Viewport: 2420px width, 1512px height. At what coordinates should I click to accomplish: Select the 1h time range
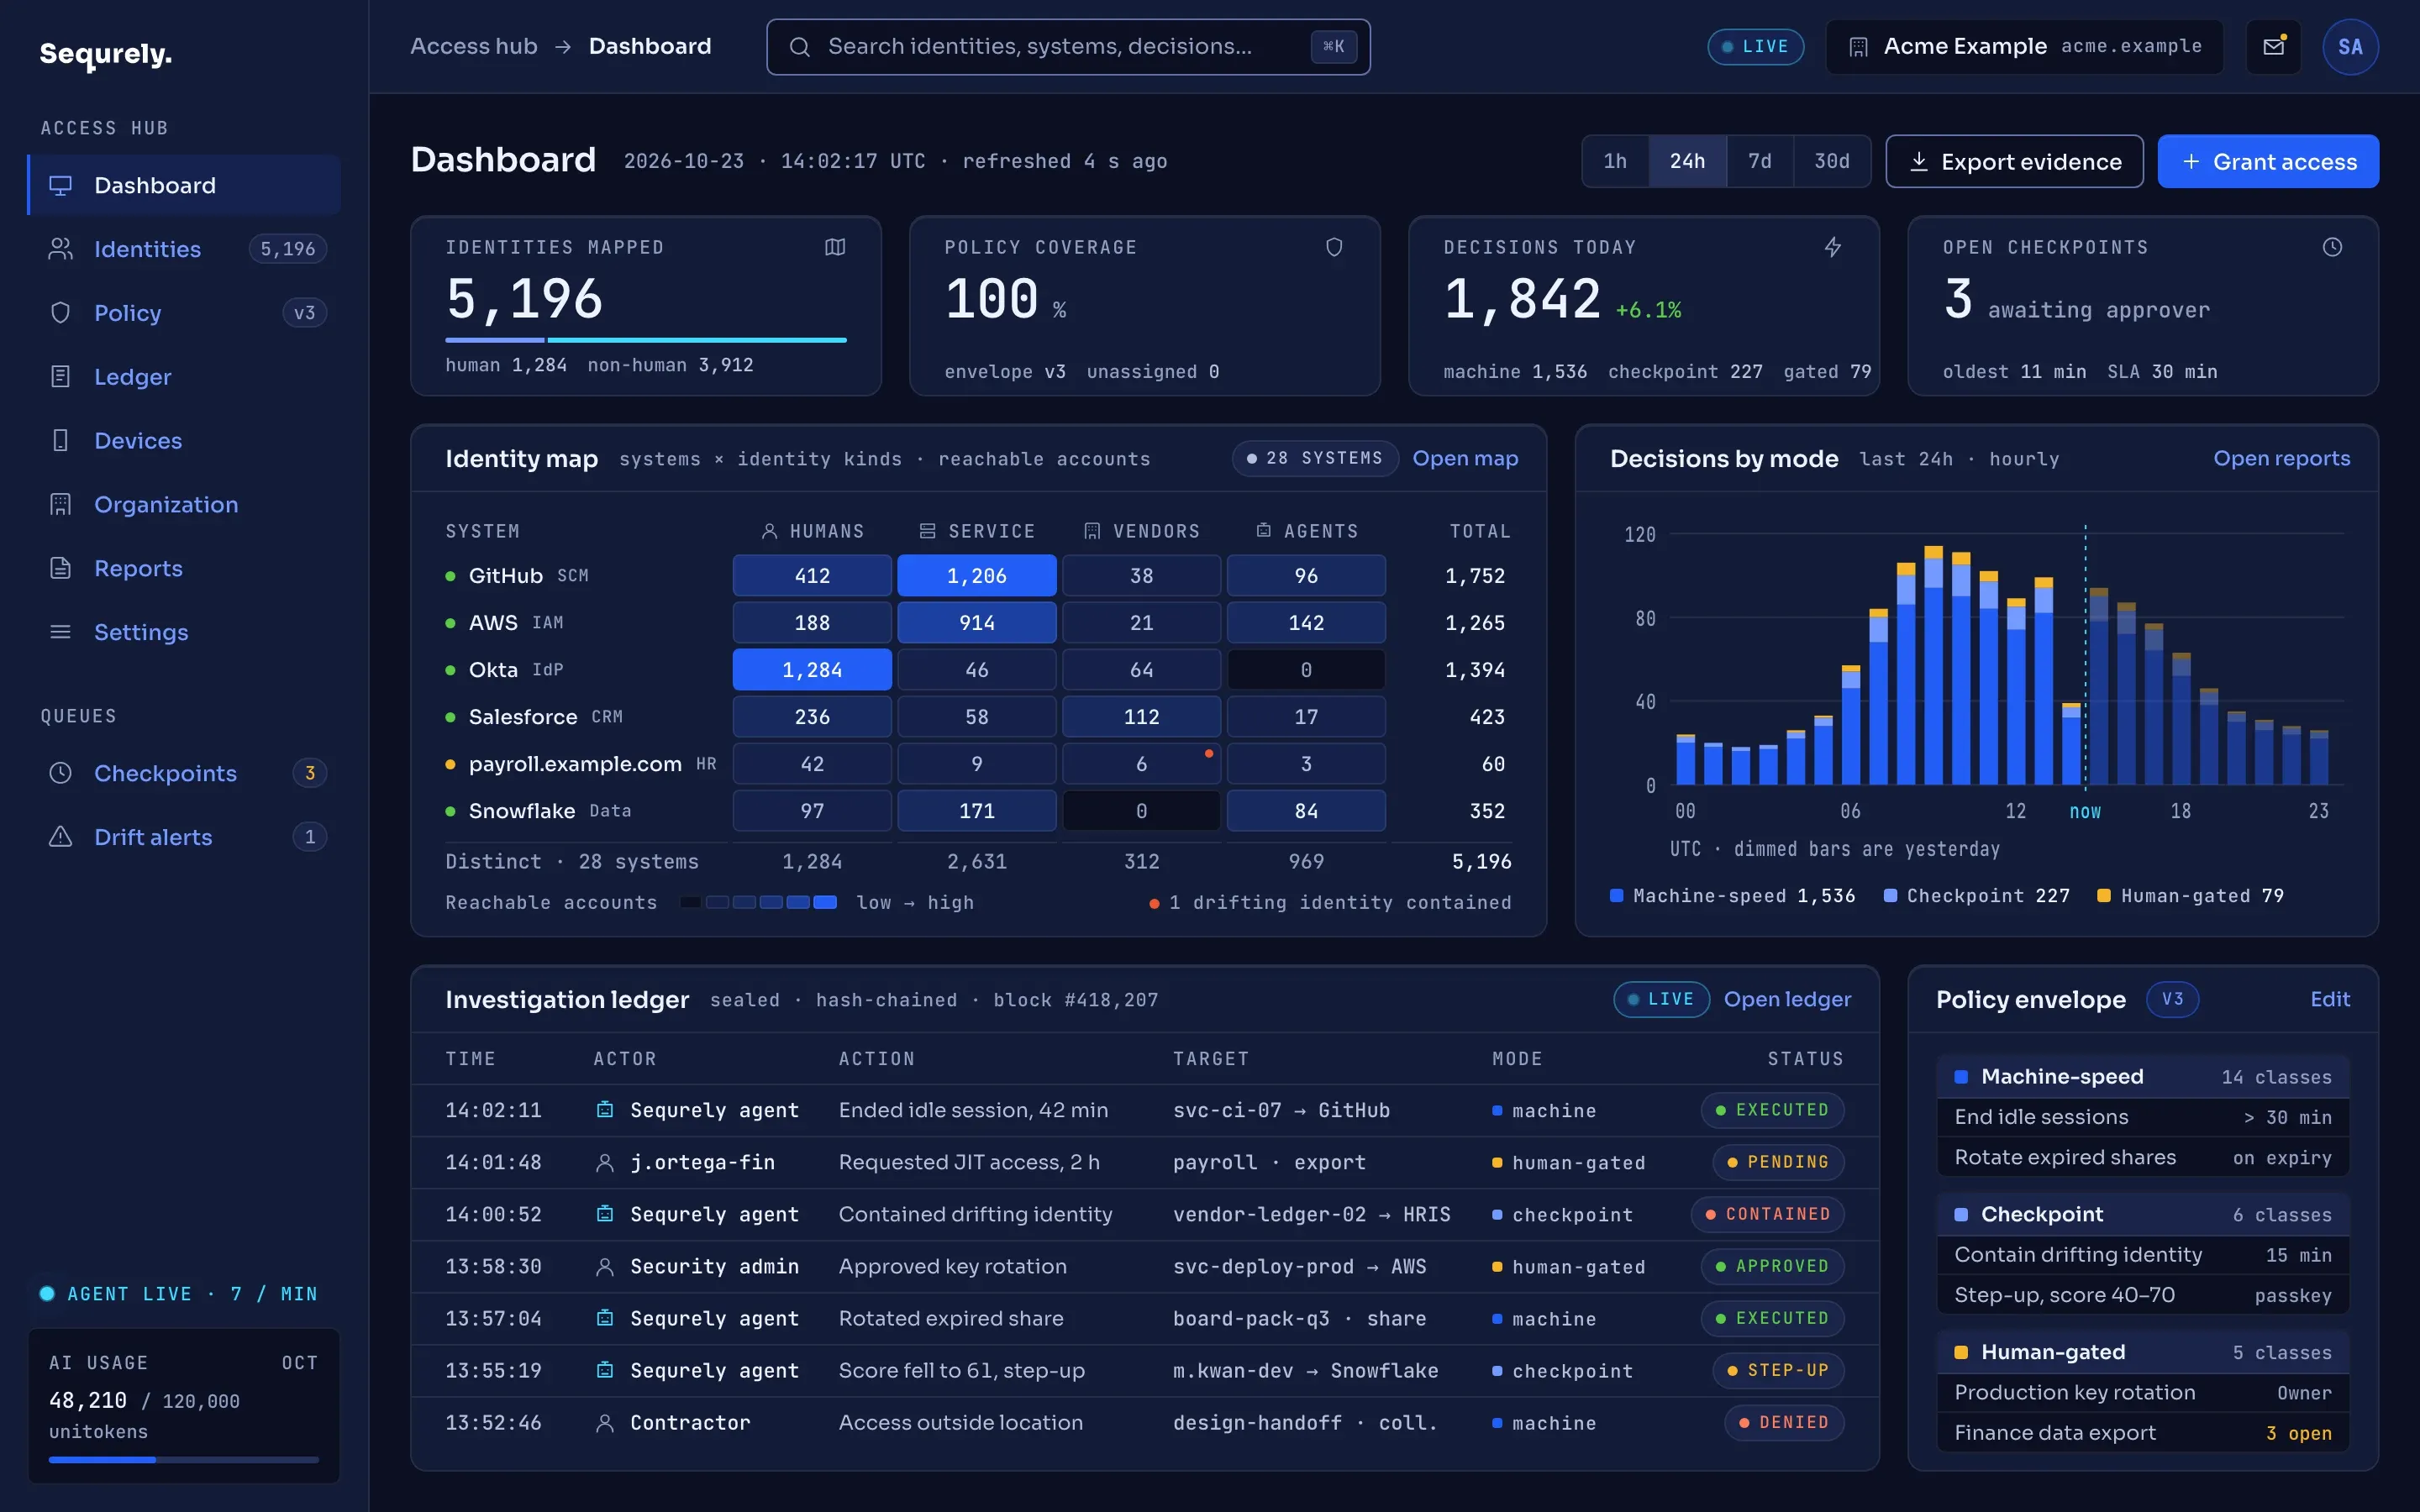tap(1615, 161)
